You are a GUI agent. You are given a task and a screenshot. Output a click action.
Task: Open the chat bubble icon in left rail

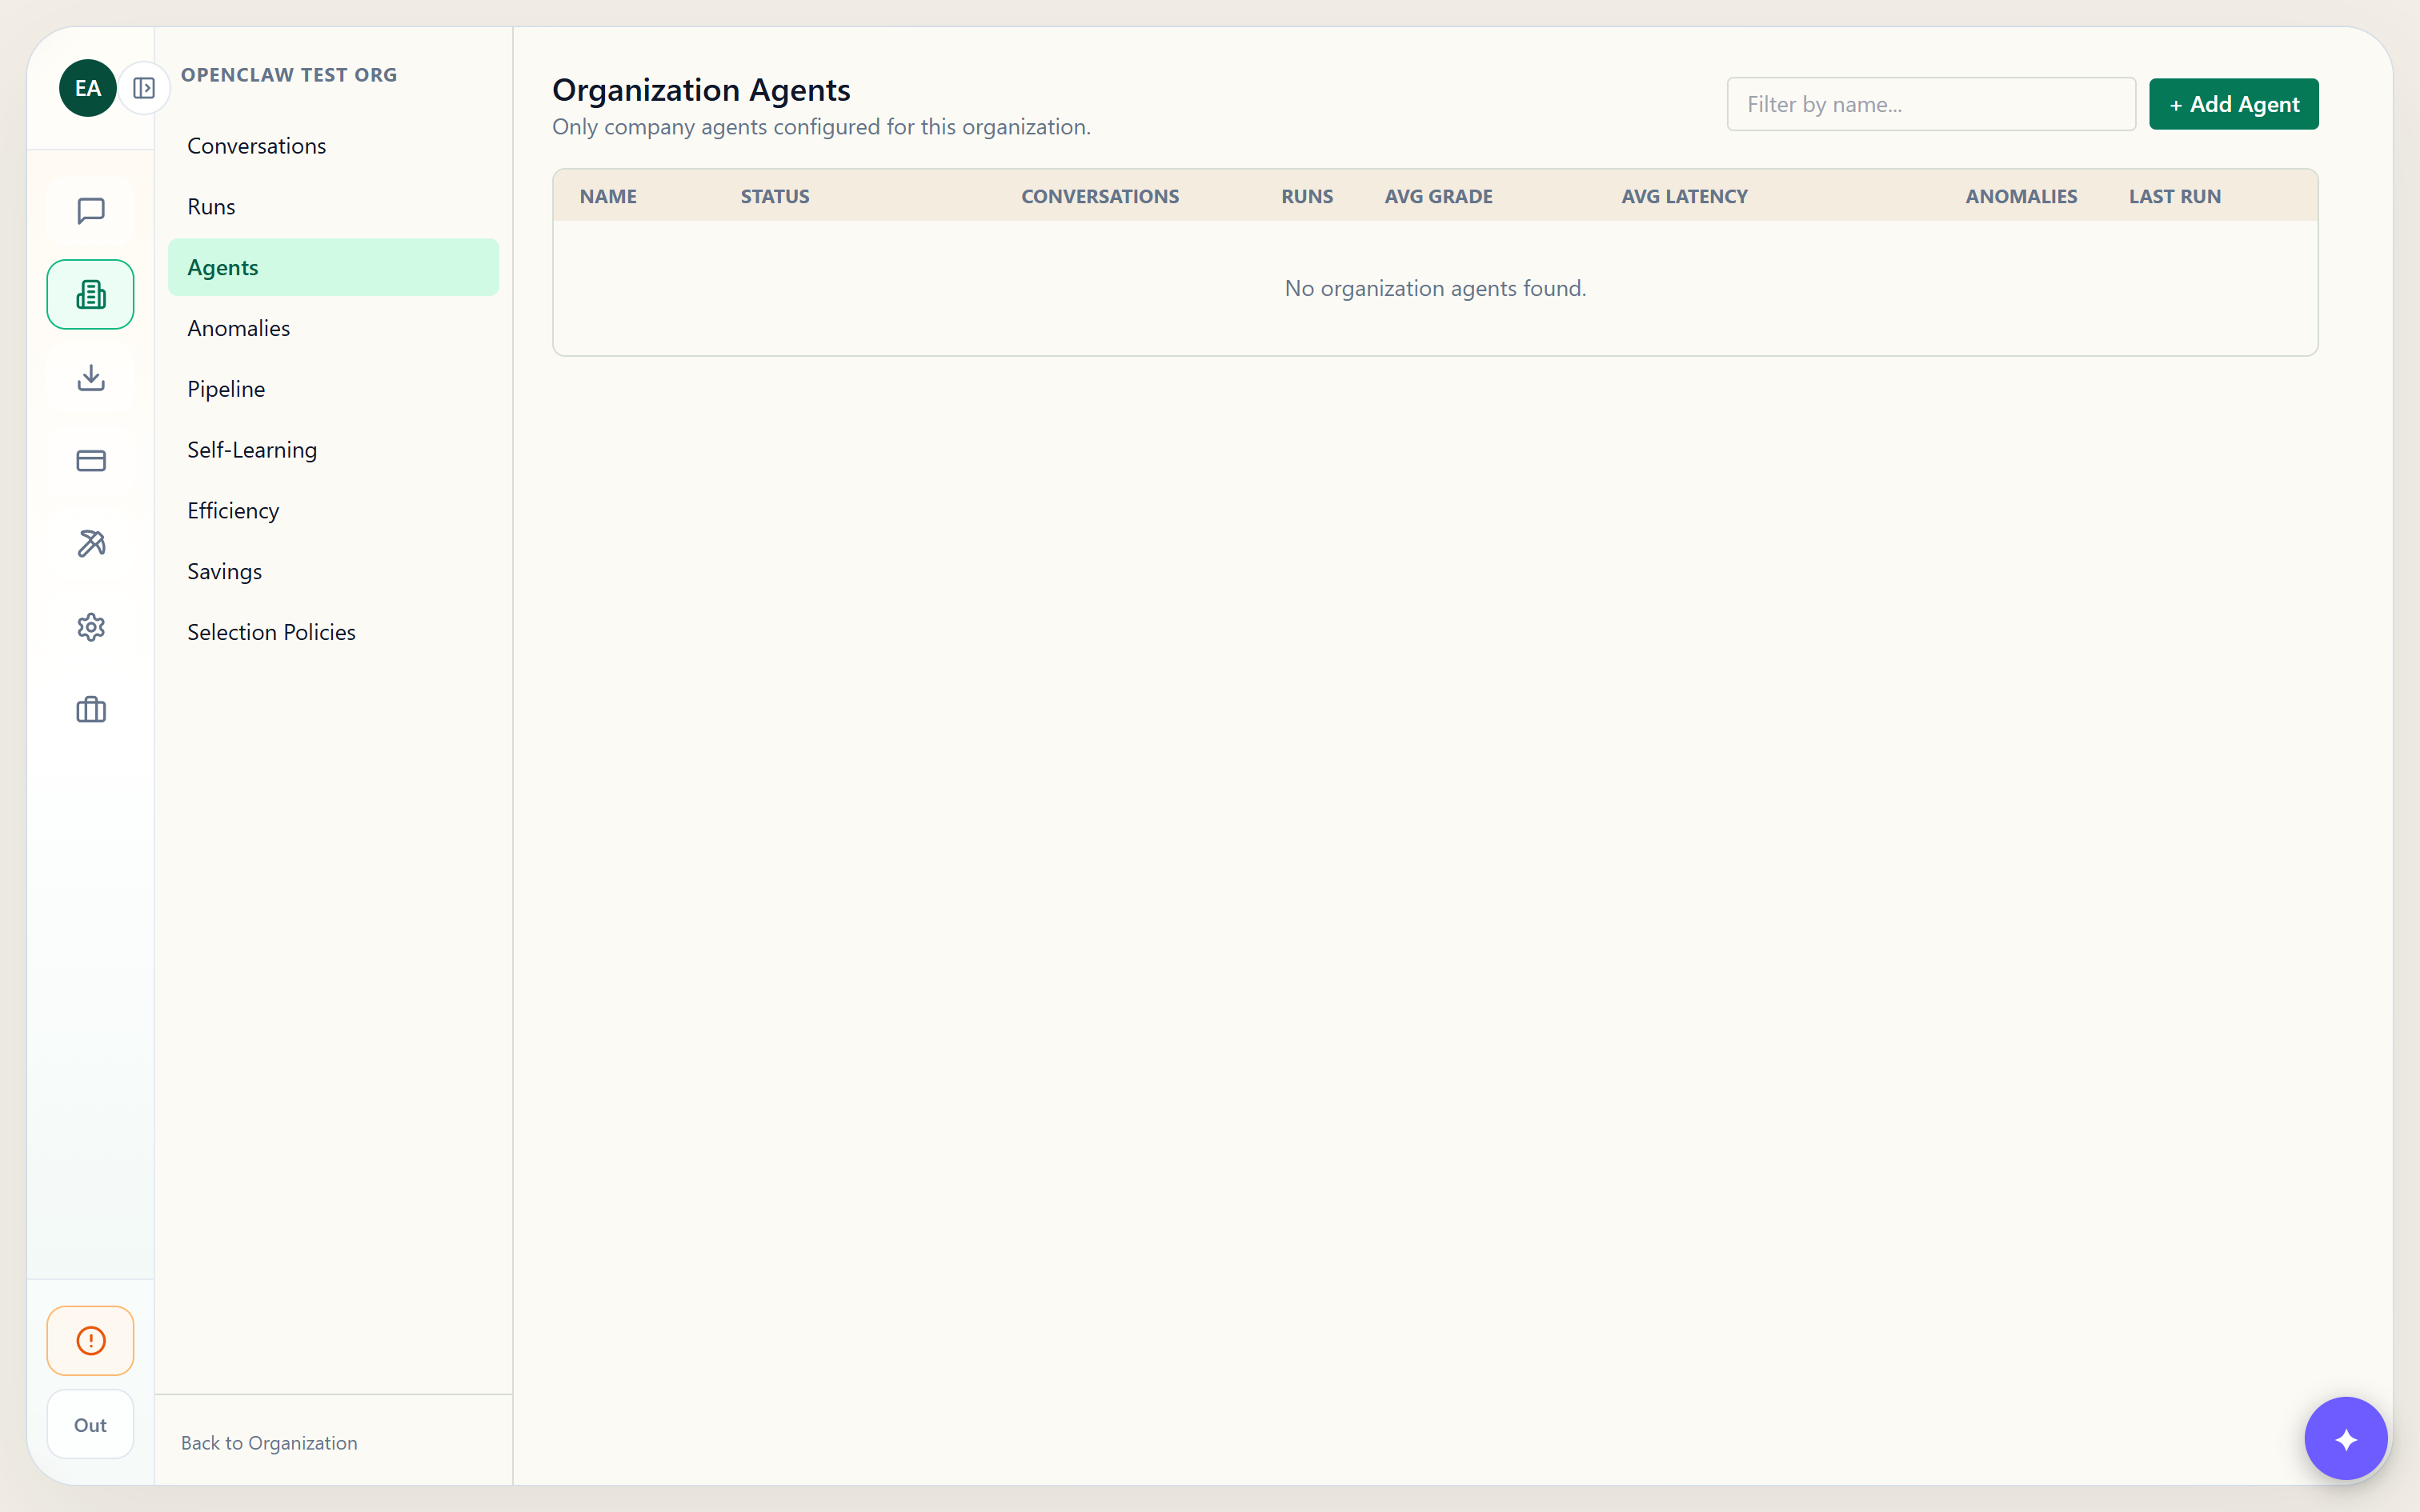click(x=91, y=211)
